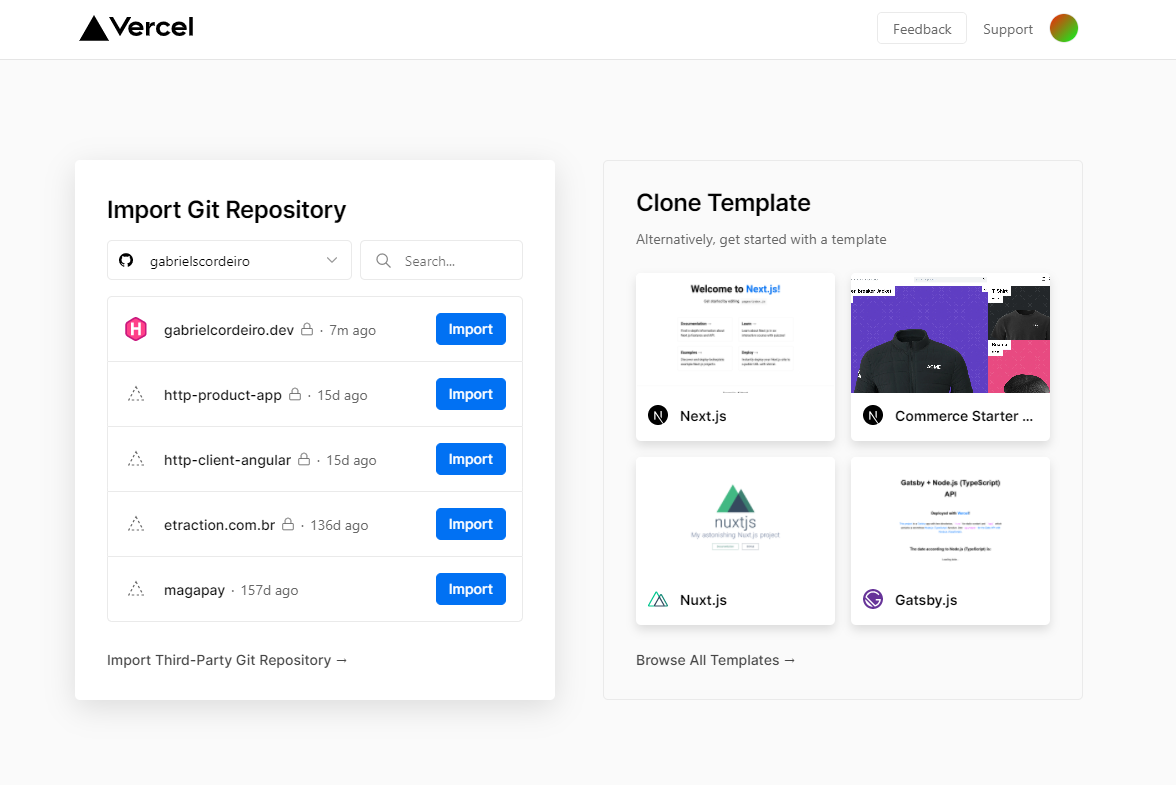The width and height of the screenshot is (1176, 785).
Task: Click the http-client-angular repository name
Action: point(227,460)
